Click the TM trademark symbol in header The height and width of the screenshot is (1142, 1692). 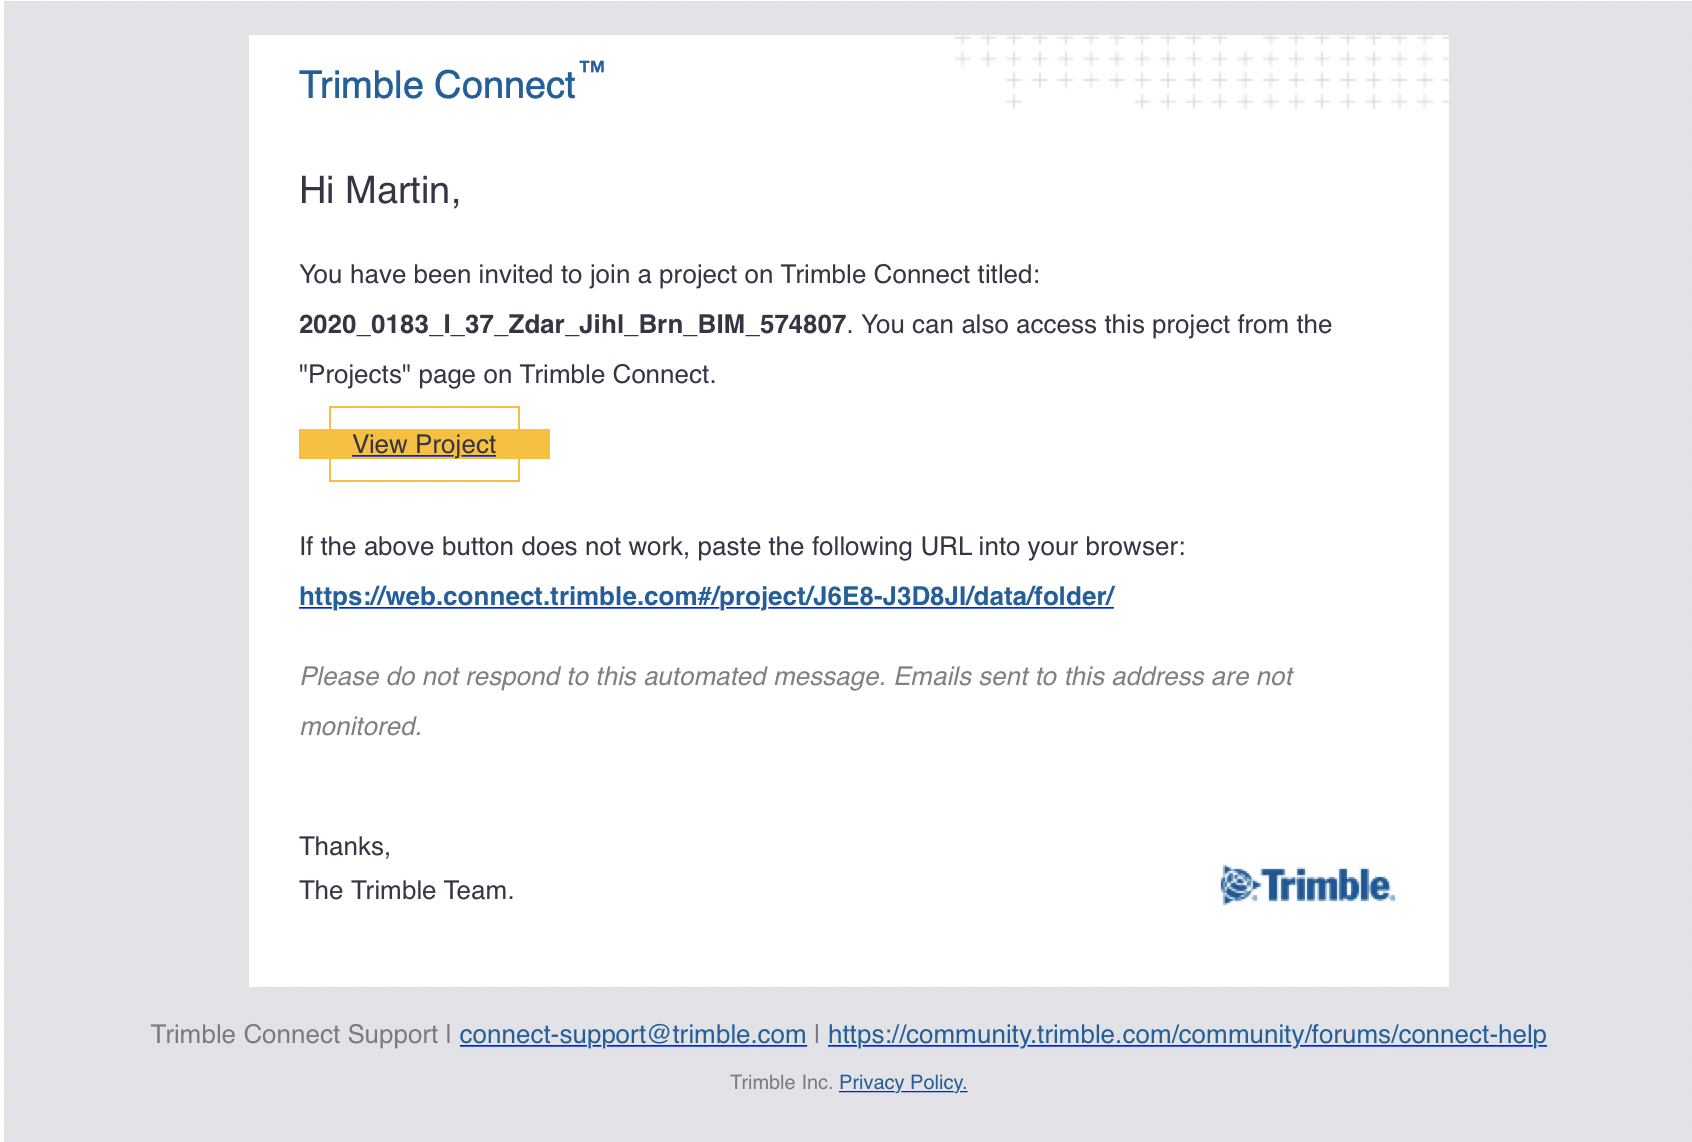(592, 68)
